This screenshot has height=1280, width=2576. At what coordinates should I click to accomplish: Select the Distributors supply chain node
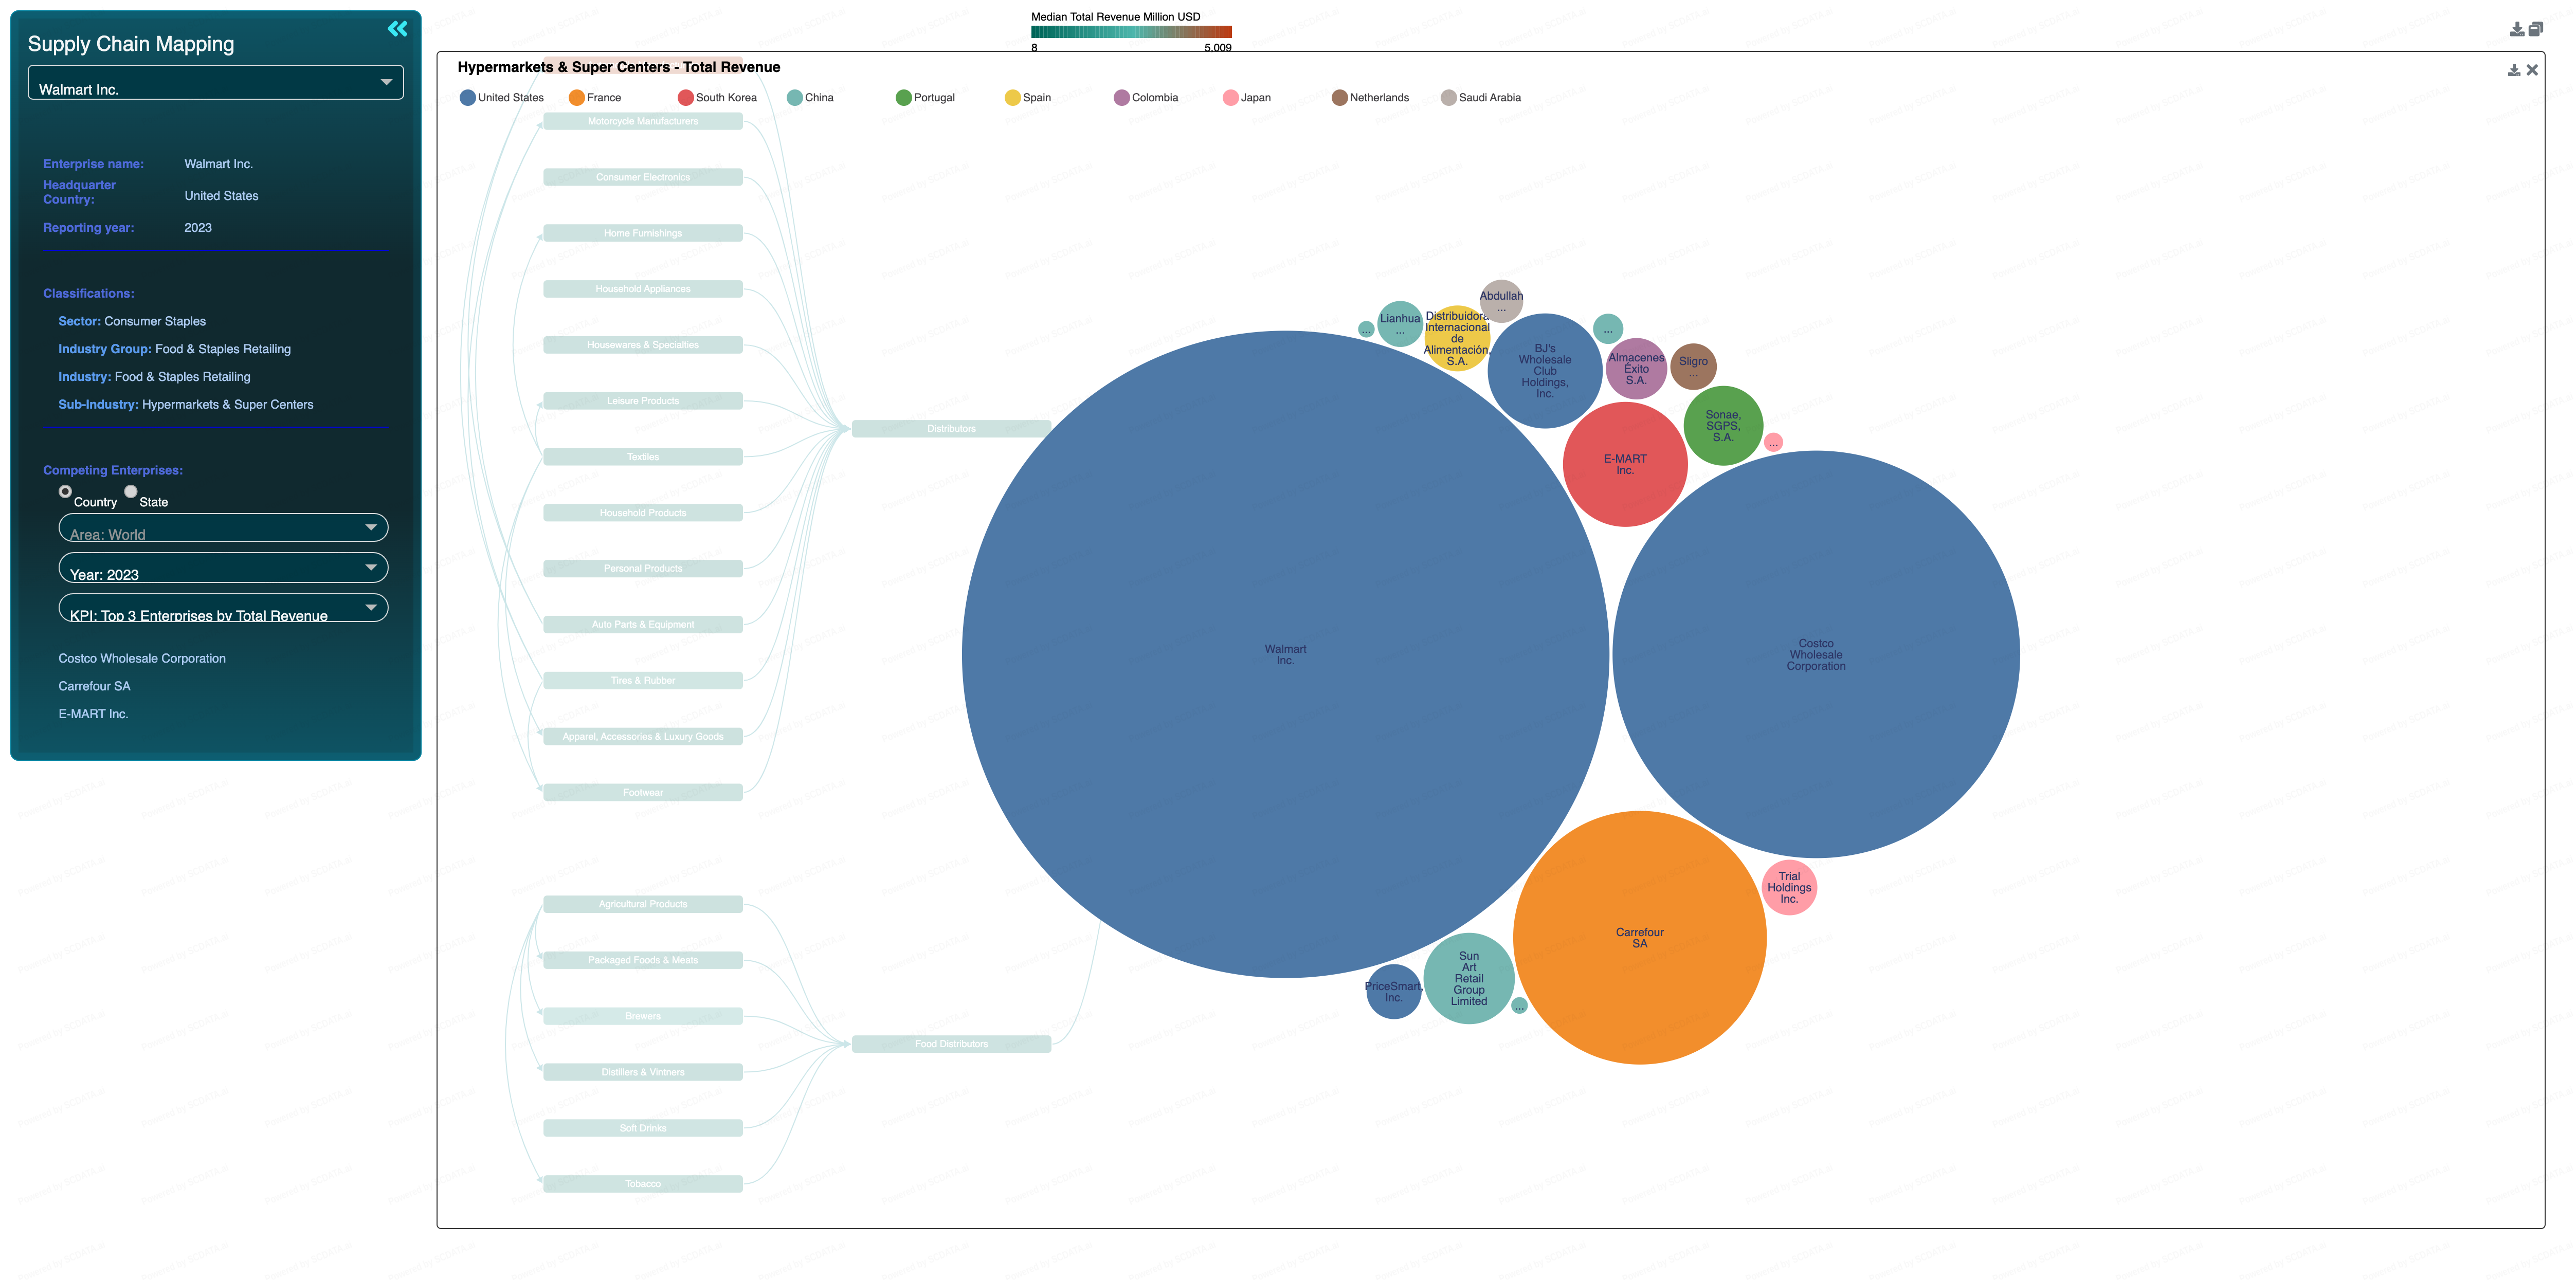click(951, 429)
